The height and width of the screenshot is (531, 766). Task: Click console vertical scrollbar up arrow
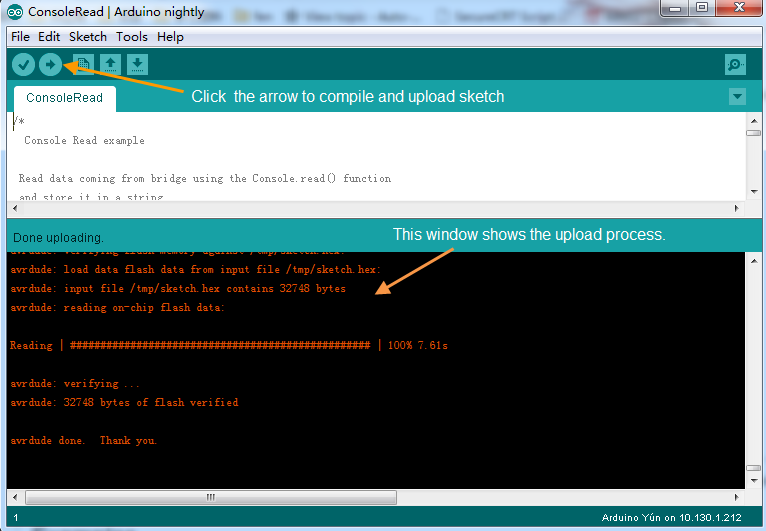[754, 261]
